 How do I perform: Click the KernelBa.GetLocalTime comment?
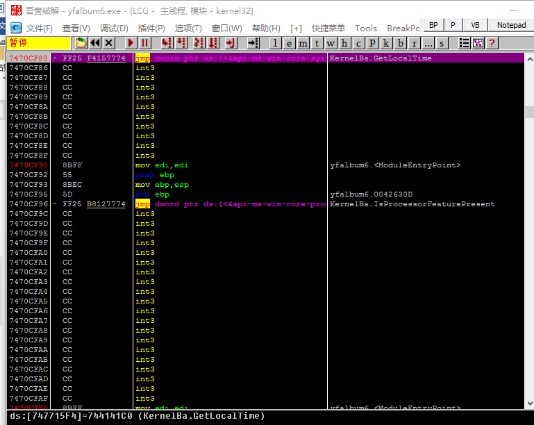380,58
